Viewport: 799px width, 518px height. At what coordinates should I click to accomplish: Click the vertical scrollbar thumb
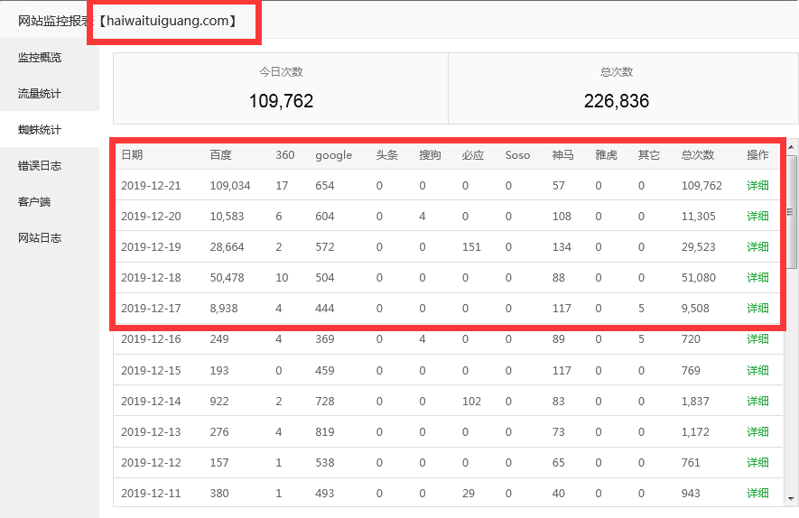791,211
